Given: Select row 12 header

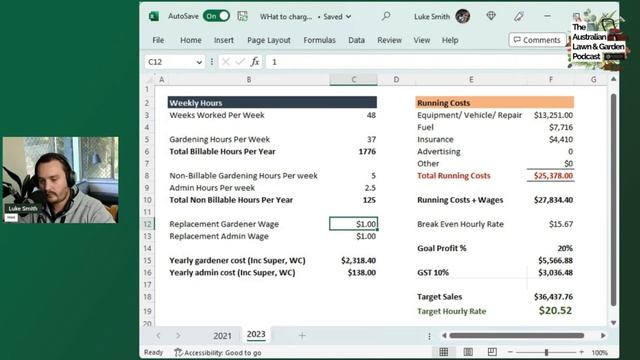Looking at the screenshot, I should (x=147, y=224).
